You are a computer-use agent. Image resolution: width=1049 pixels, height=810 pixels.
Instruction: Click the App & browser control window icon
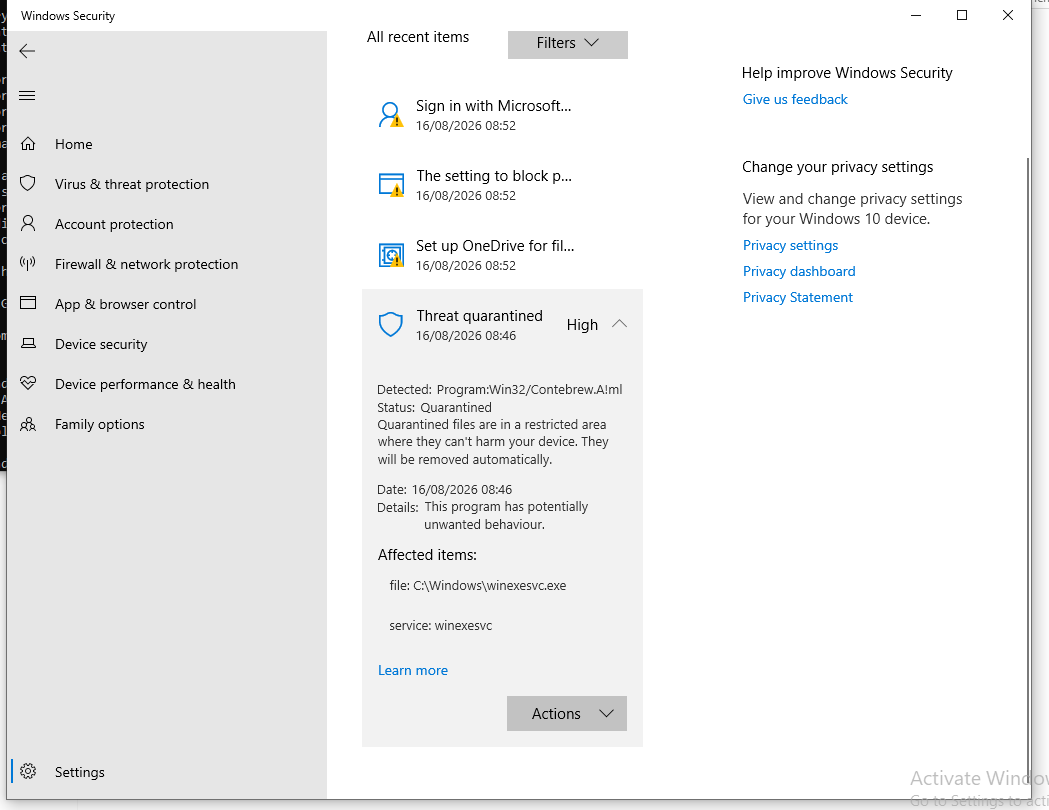point(27,303)
